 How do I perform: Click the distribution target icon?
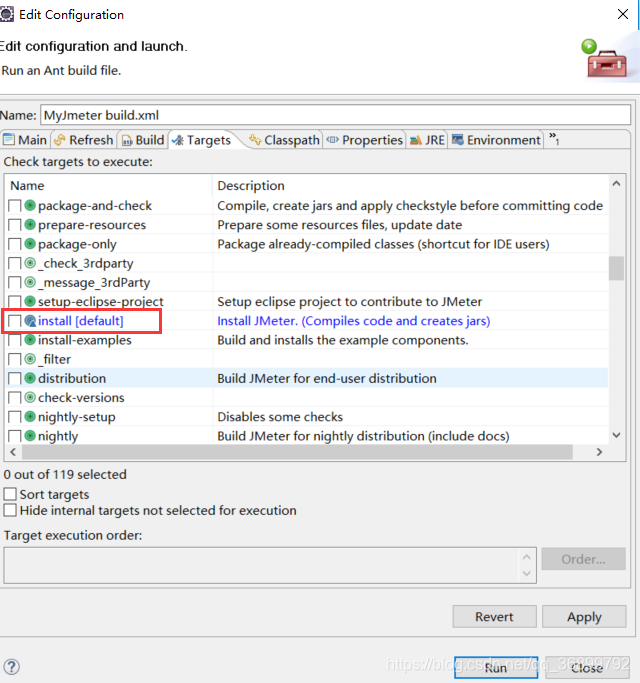point(30,378)
